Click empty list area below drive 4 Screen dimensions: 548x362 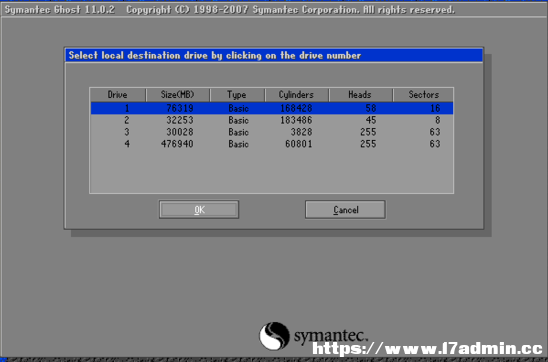(272, 171)
